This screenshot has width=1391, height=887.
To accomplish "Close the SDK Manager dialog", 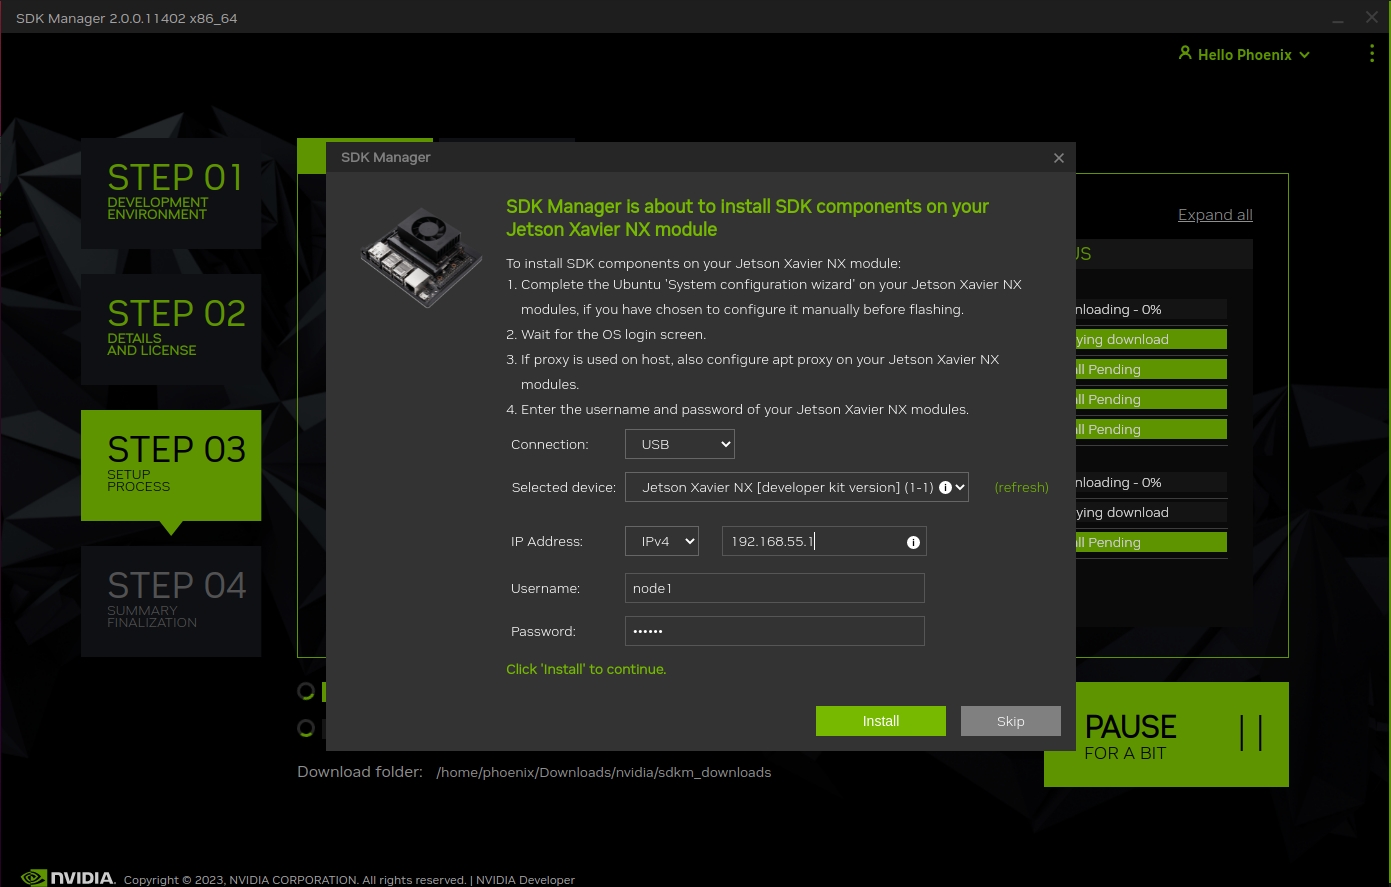I will [x=1058, y=157].
